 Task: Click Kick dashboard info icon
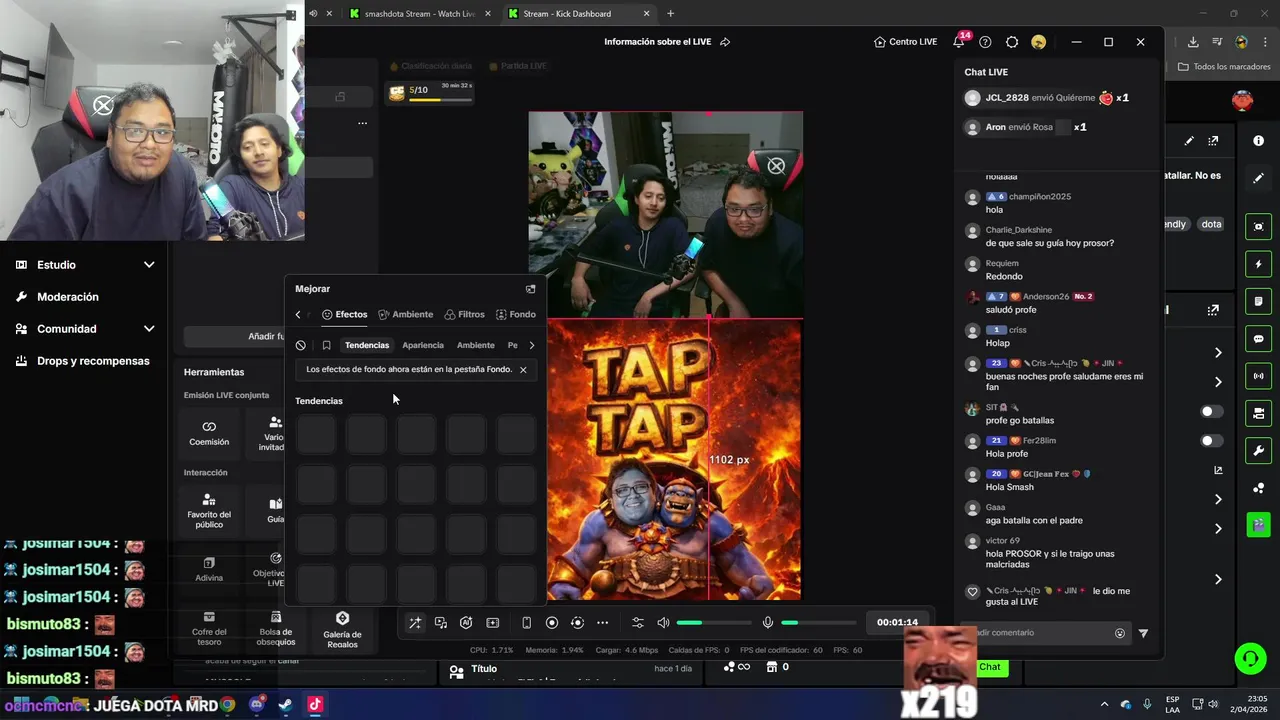1258,141
